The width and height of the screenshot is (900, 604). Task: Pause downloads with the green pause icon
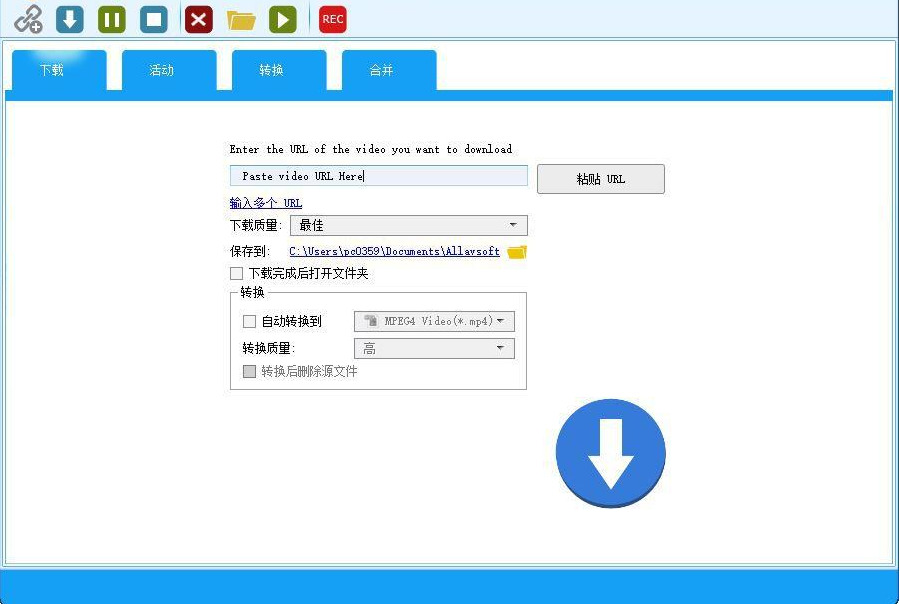(112, 19)
